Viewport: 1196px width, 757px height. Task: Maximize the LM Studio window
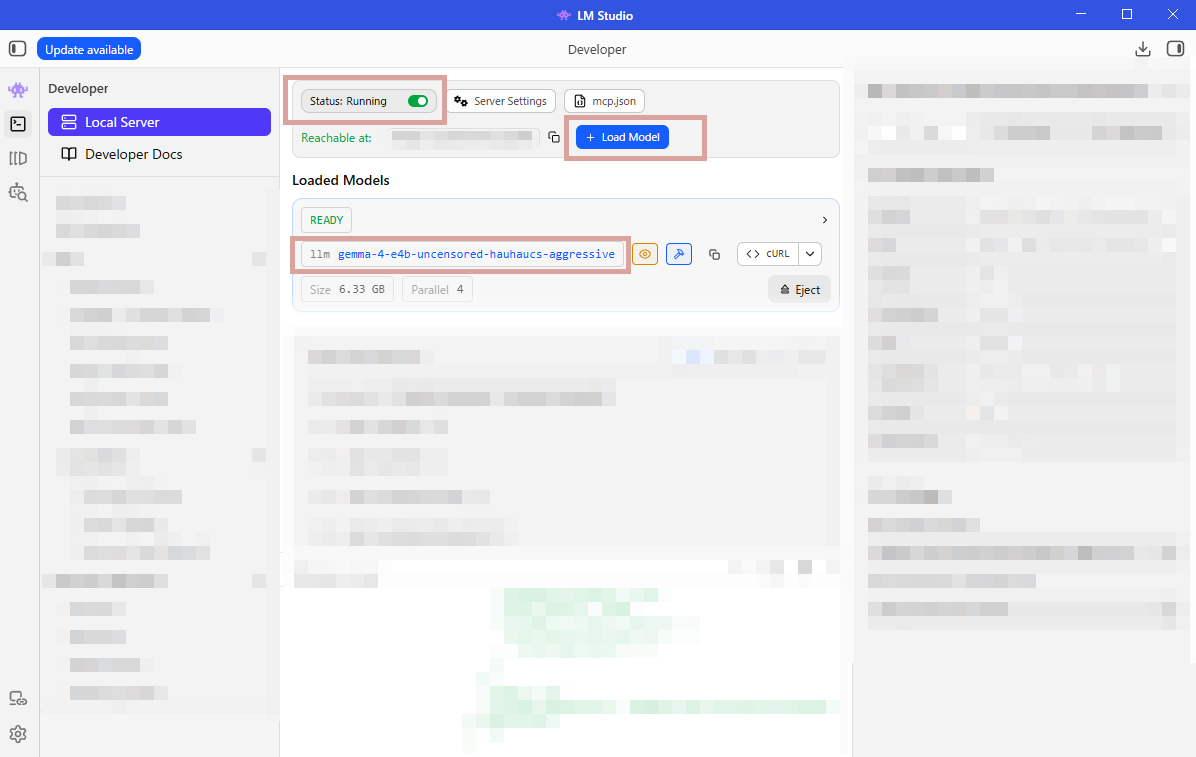pyautogui.click(x=1127, y=14)
